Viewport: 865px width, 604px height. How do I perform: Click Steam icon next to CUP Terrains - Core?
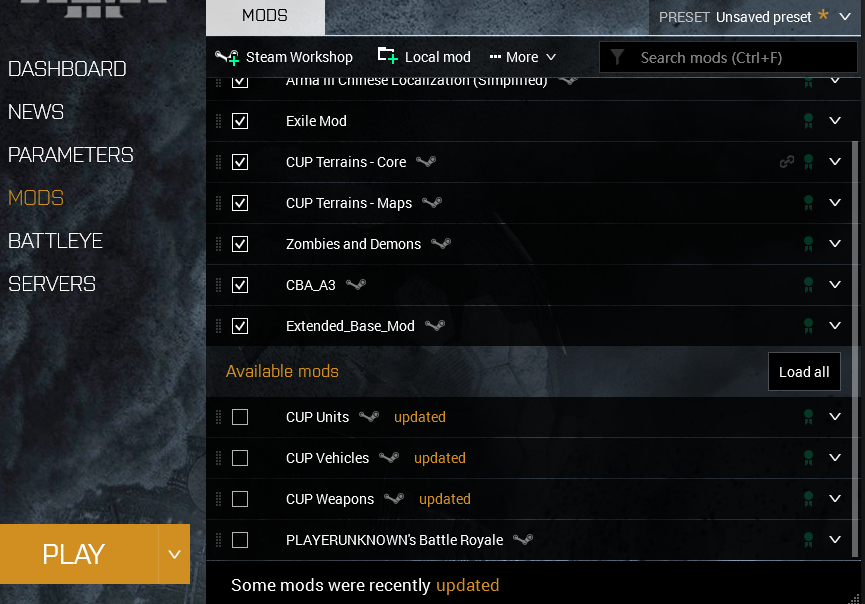click(x=426, y=162)
